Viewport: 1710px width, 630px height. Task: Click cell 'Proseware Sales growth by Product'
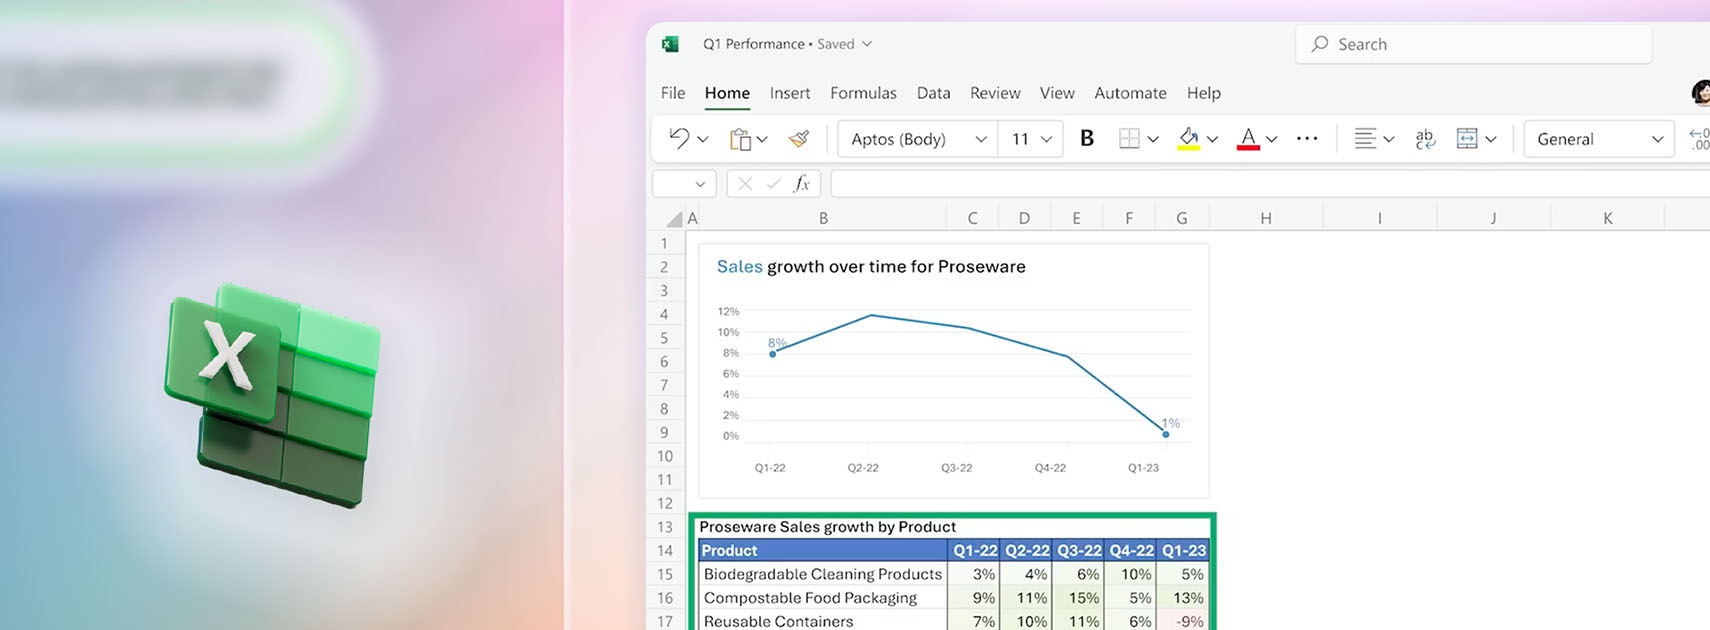[x=827, y=527]
